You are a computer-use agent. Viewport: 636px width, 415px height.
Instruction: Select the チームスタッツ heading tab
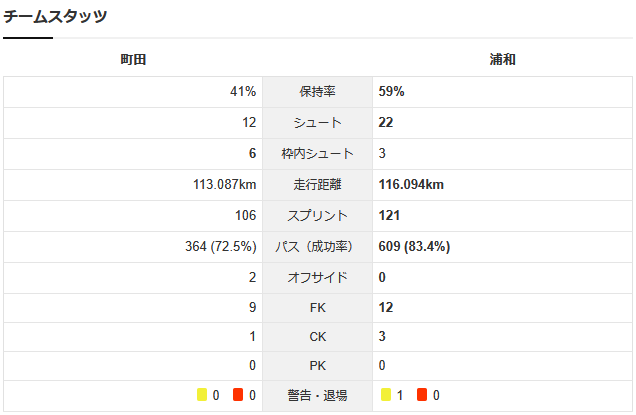(55, 16)
